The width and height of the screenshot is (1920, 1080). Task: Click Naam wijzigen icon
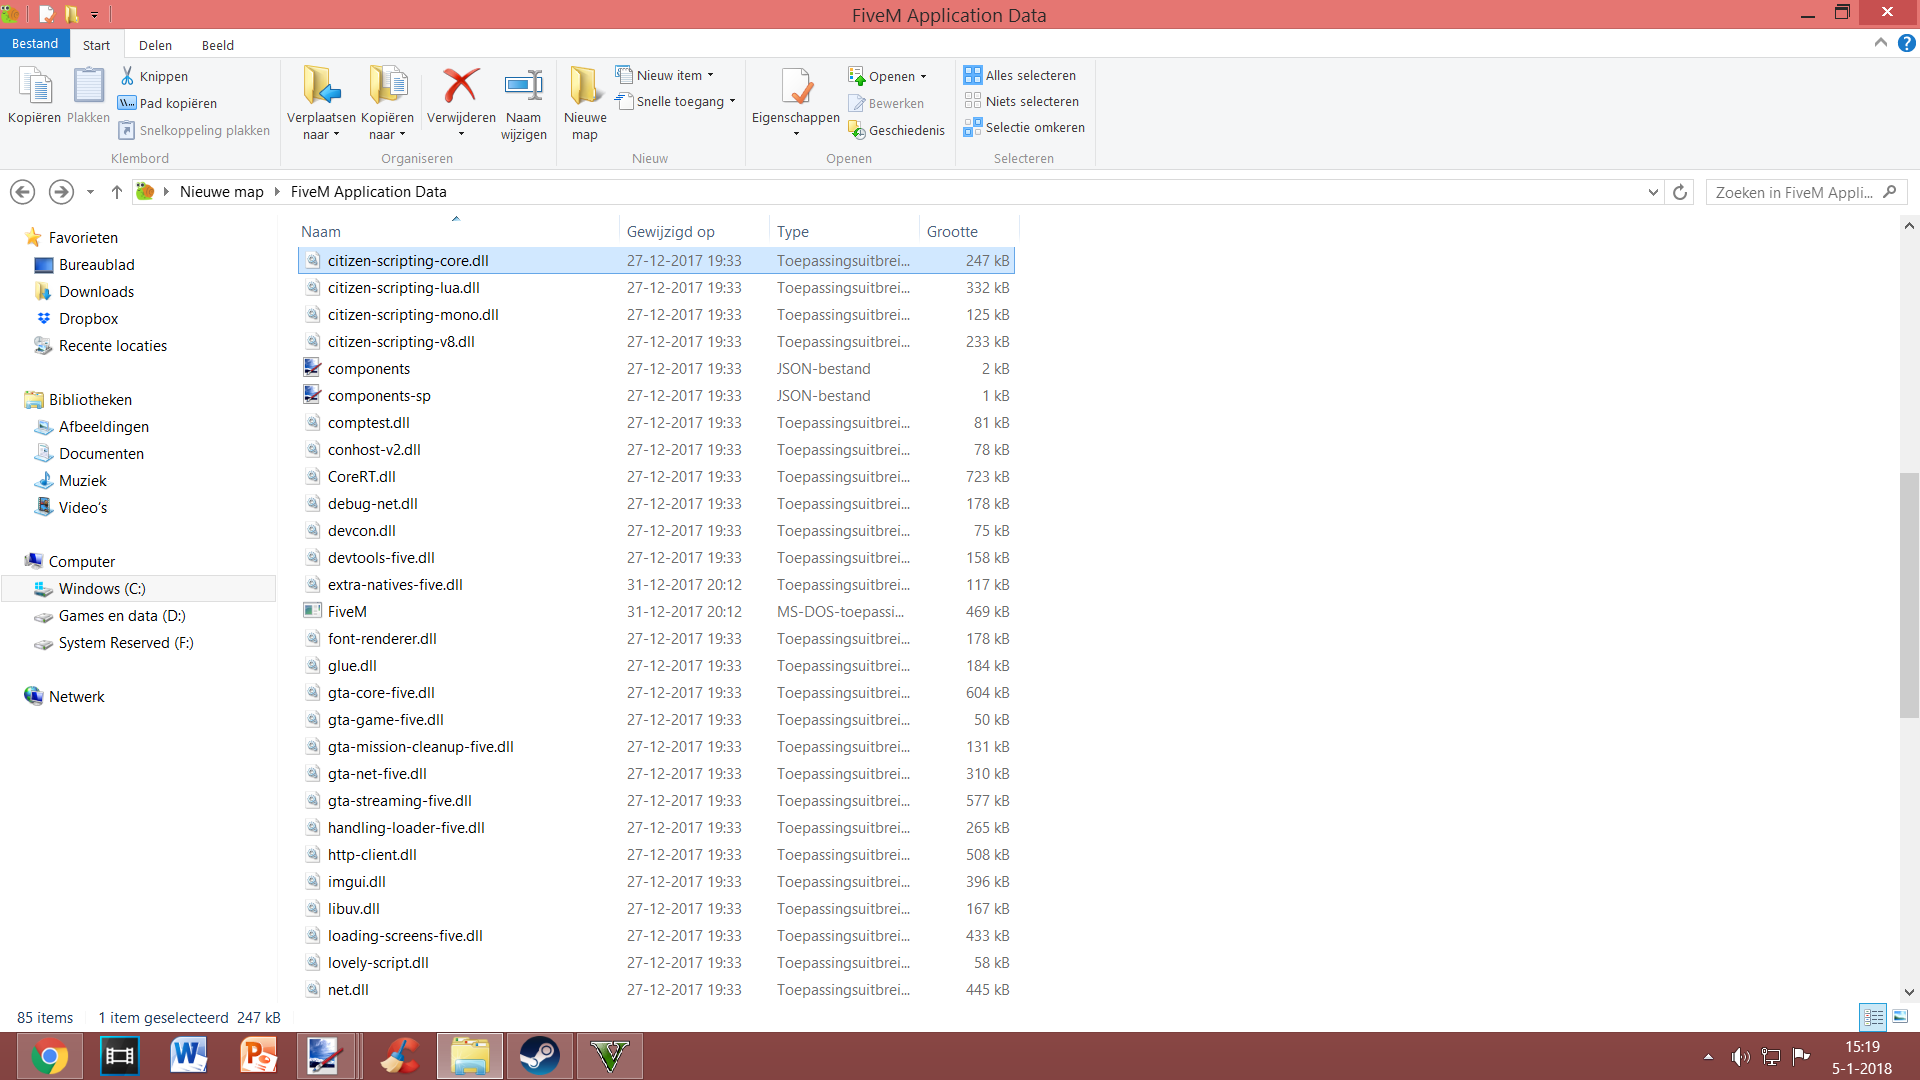(x=523, y=86)
